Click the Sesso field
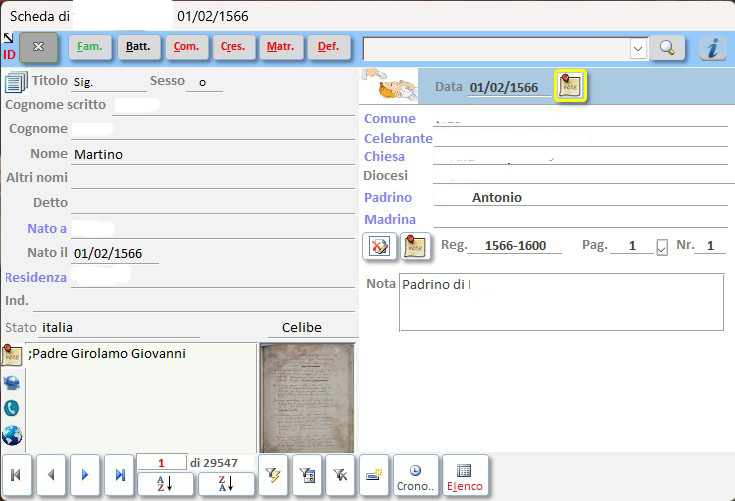 point(204,82)
